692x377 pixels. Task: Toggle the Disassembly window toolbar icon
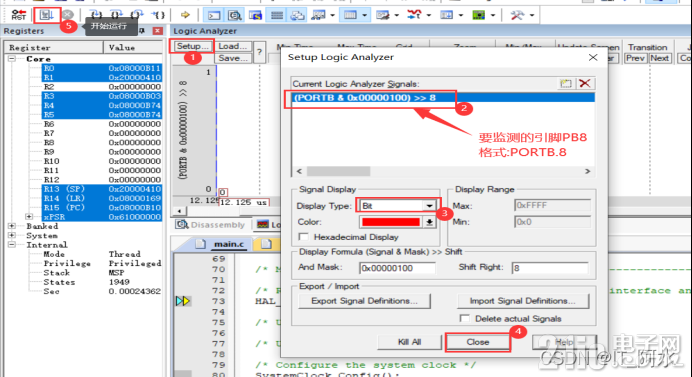pyautogui.click(x=235, y=15)
